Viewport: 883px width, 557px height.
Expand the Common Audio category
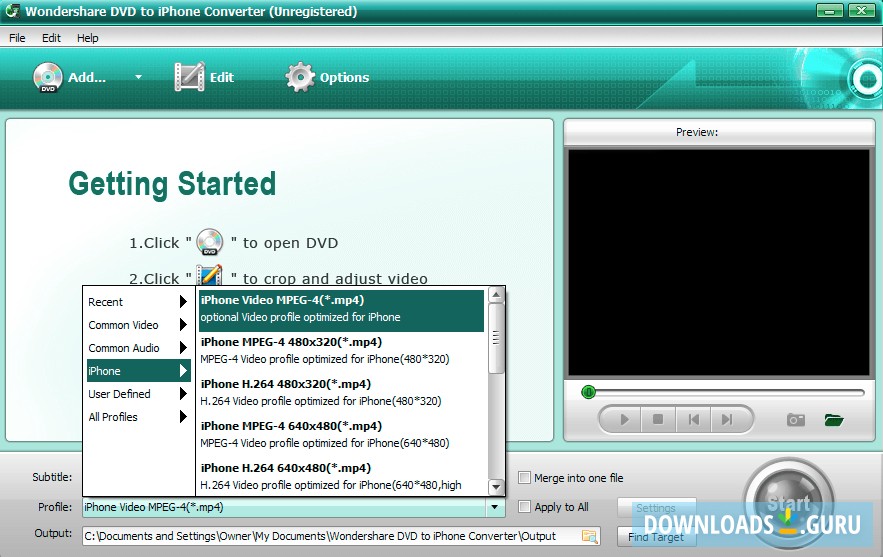click(x=137, y=348)
